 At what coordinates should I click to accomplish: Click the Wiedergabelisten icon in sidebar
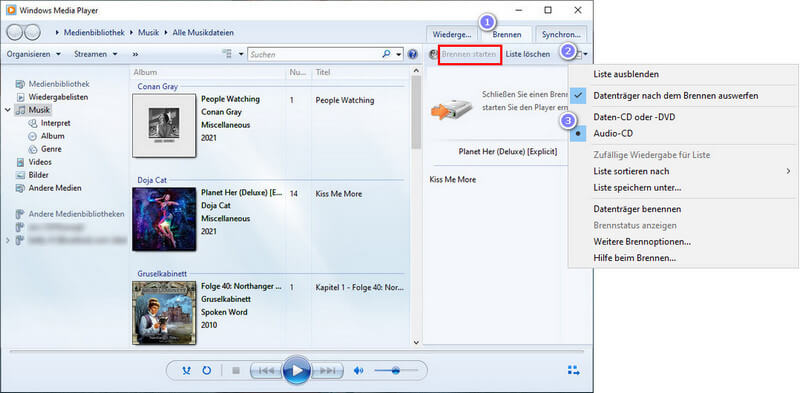click(20, 97)
